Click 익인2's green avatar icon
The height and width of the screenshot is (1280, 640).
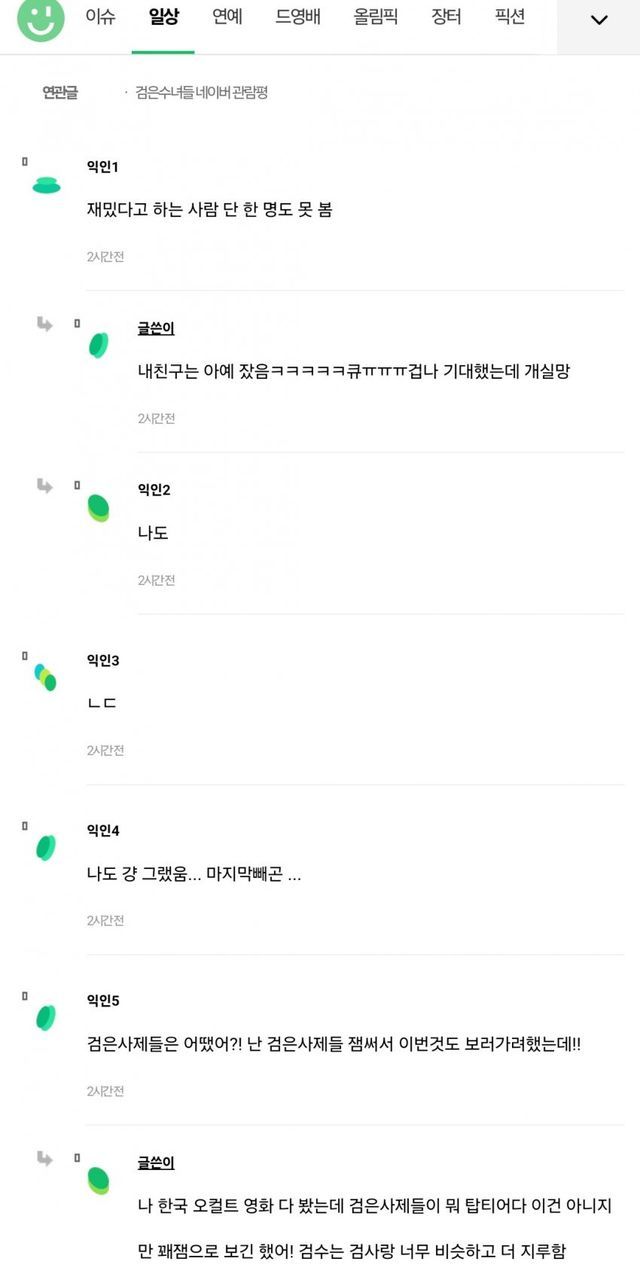[98, 507]
